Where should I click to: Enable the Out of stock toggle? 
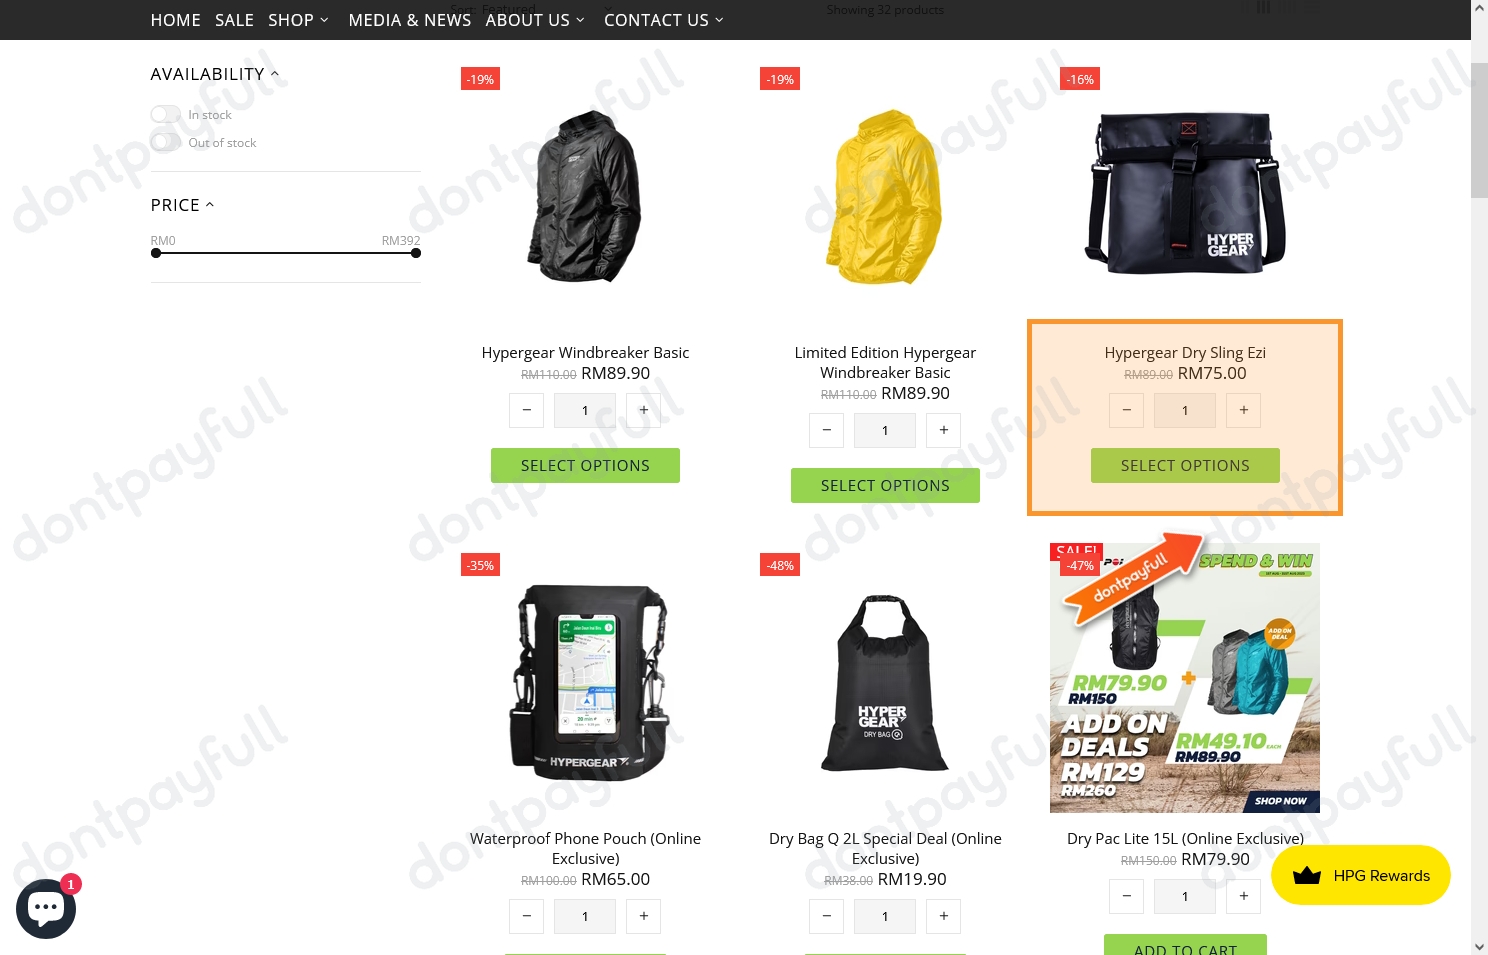click(166, 143)
